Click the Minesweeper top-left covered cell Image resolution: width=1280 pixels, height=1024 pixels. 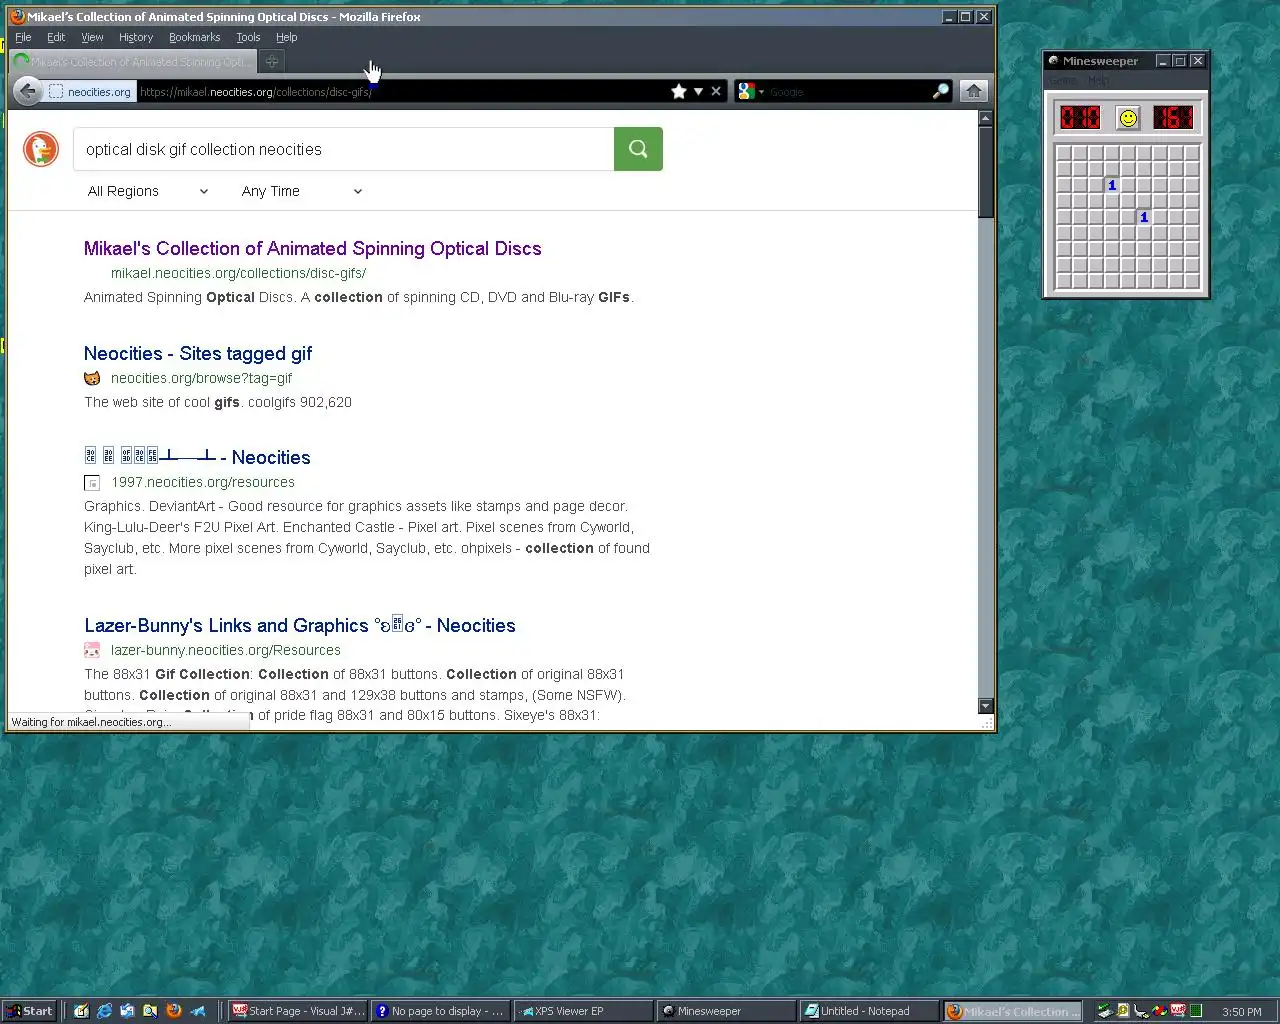click(1064, 153)
